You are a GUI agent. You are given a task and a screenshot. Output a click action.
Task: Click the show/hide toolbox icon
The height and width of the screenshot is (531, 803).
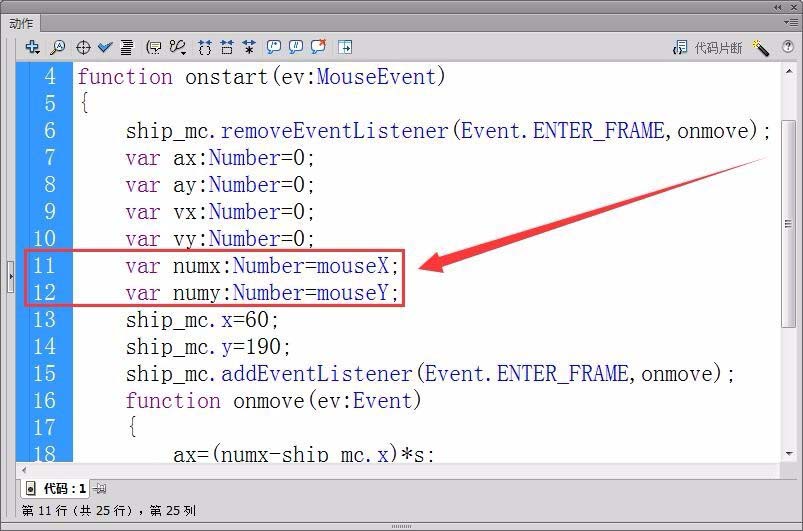(x=345, y=48)
